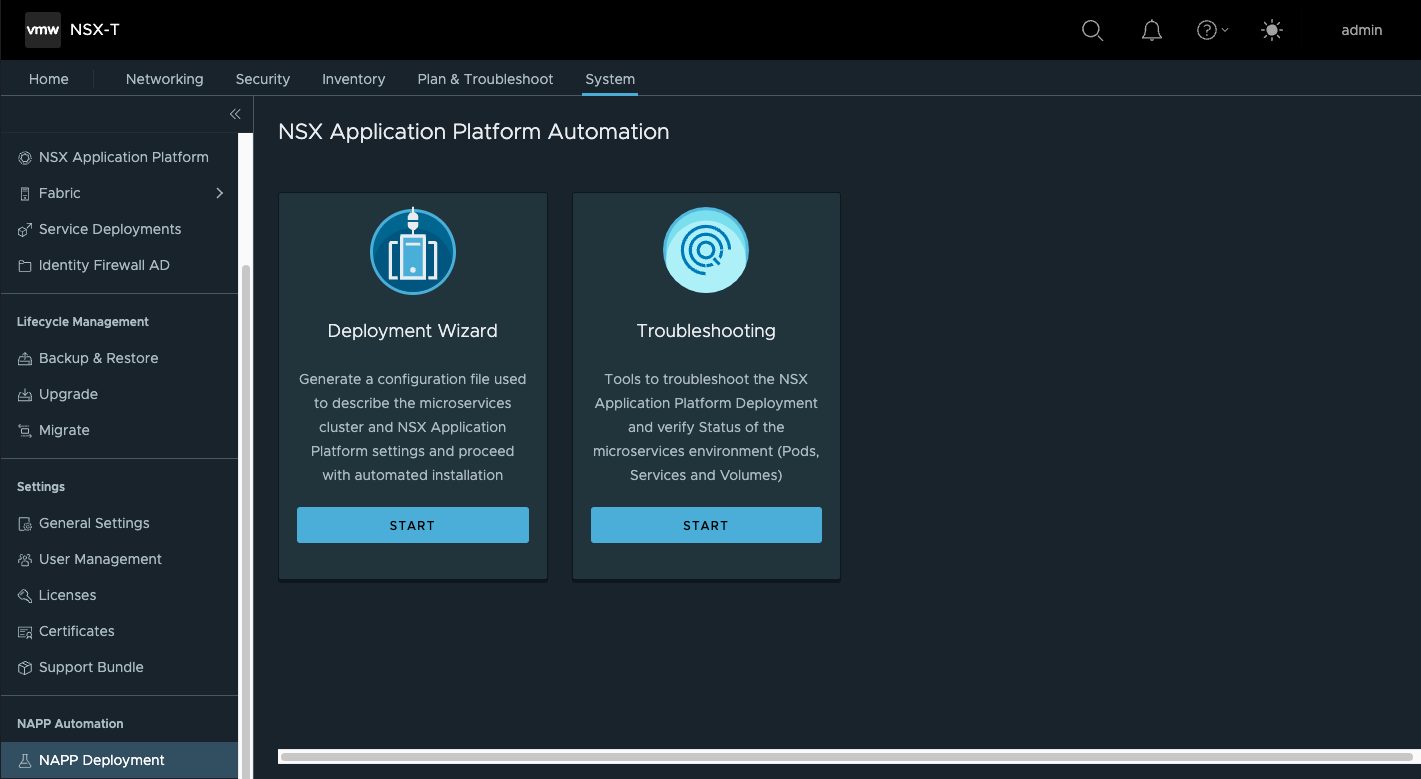Toggle the light/dark theme sun icon

pyautogui.click(x=1272, y=30)
